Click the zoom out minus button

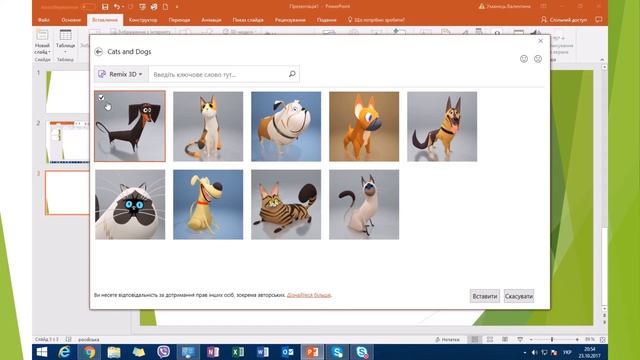click(531, 339)
